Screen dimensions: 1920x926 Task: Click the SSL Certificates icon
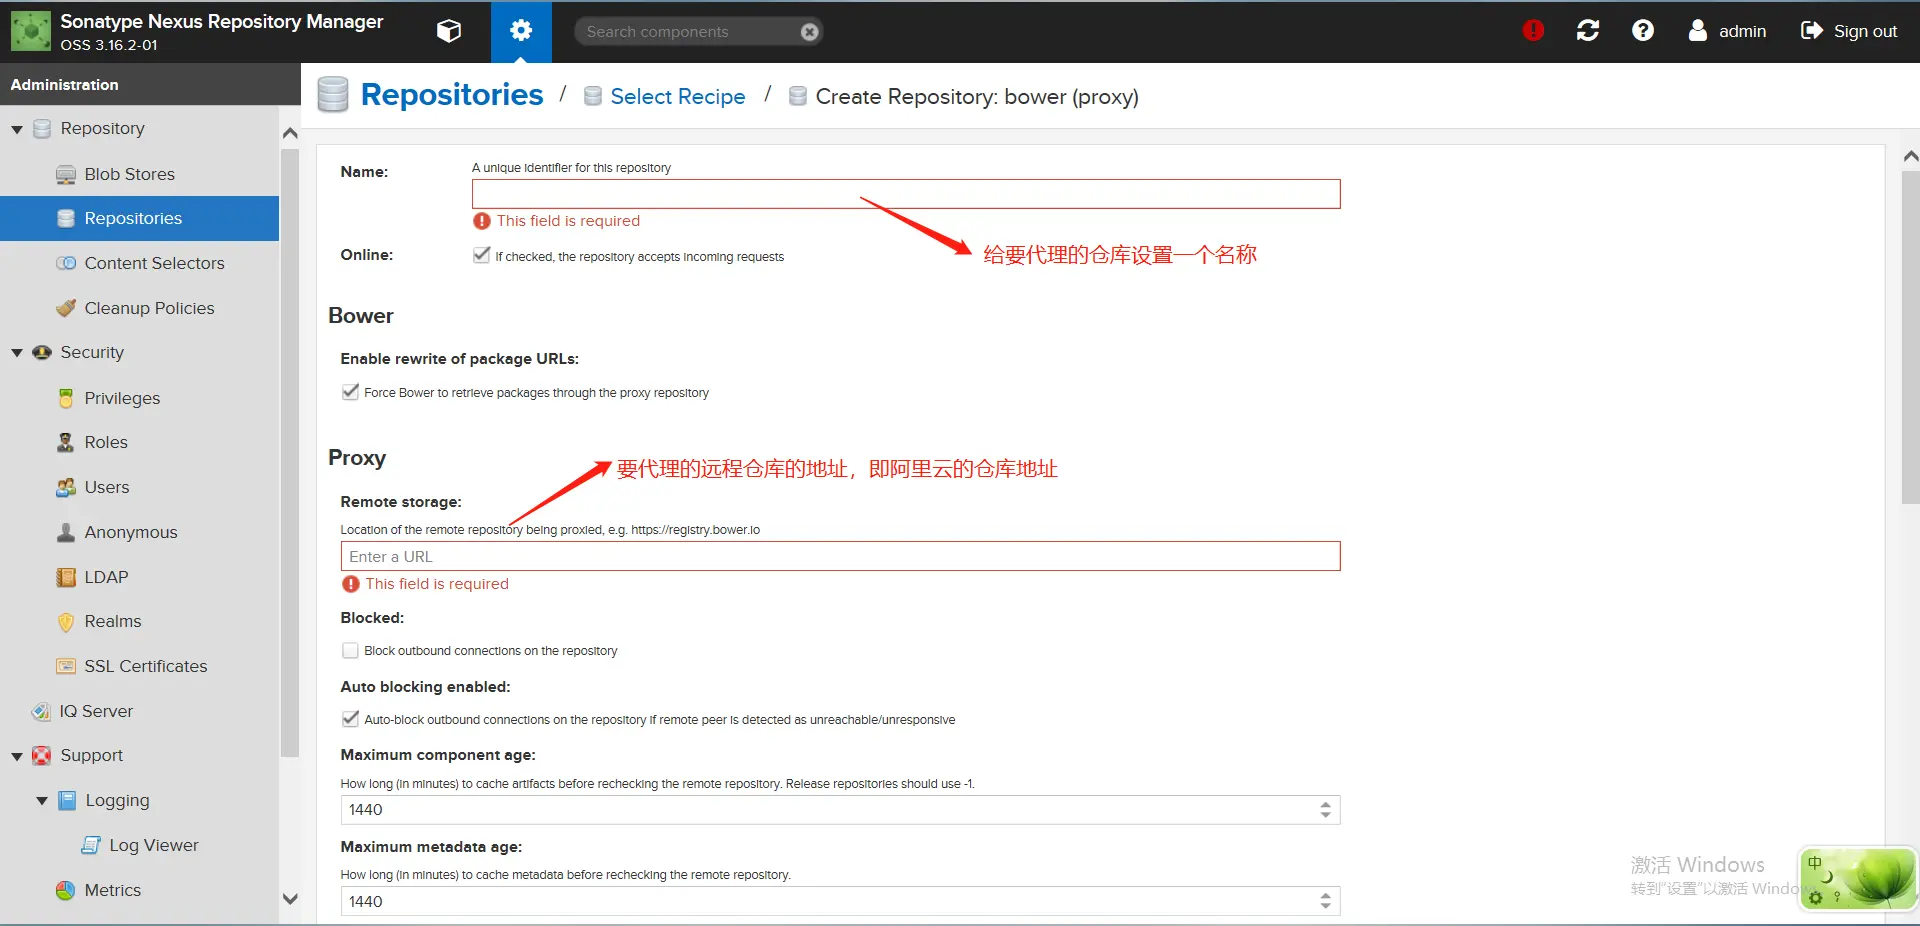pyautogui.click(x=66, y=666)
